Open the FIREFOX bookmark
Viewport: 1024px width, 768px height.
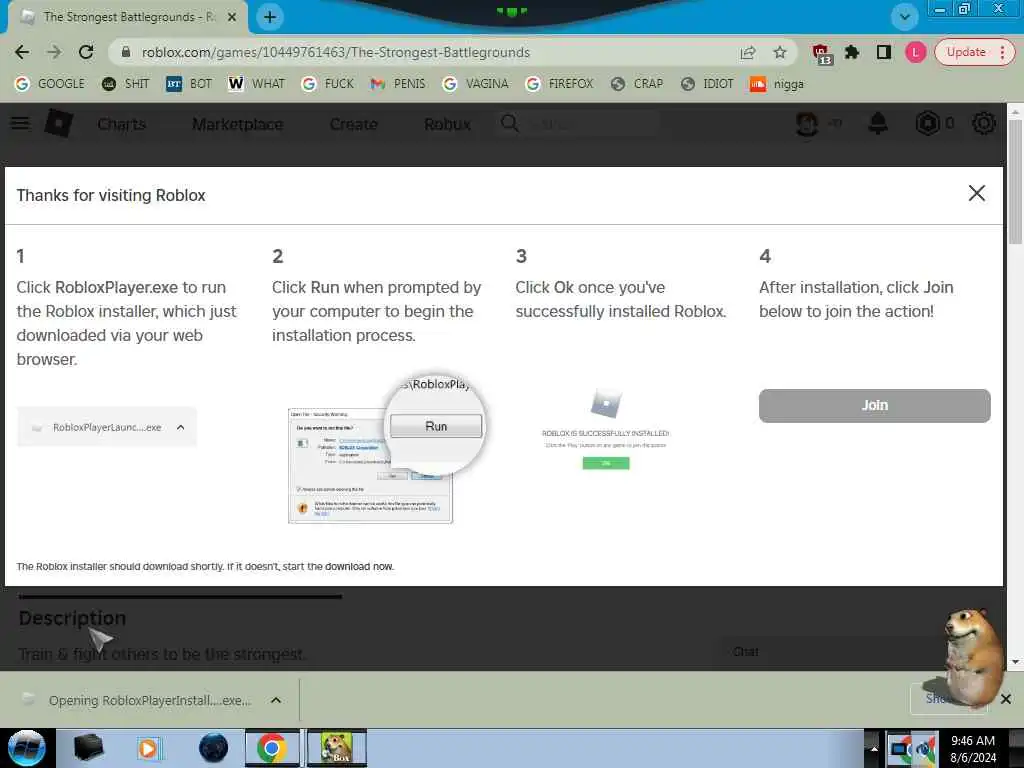pyautogui.click(x=560, y=84)
